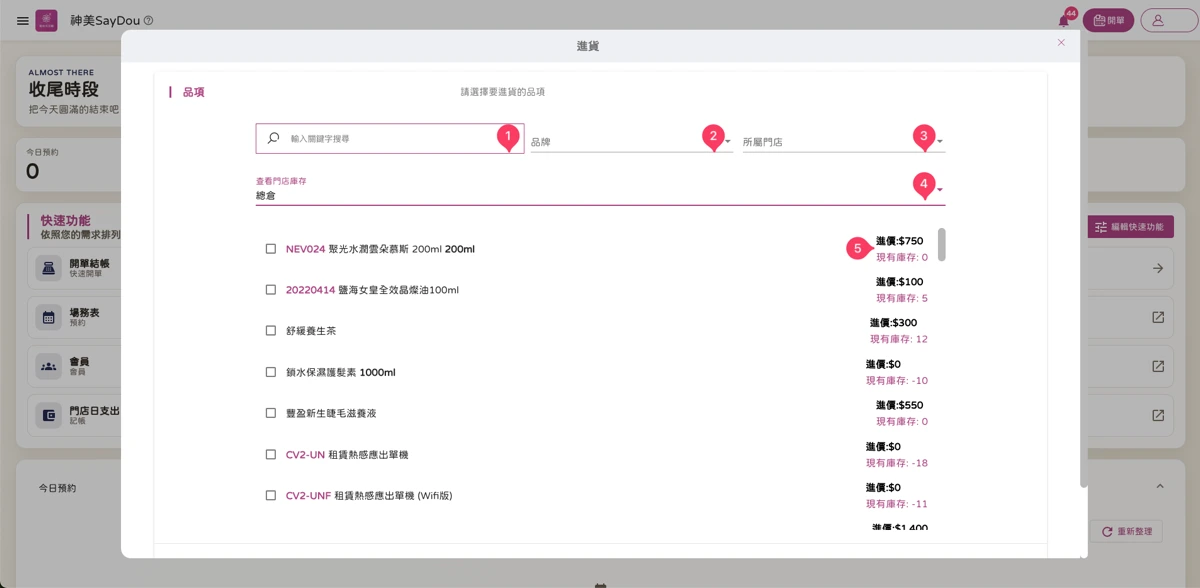Click the 開單 button in header
The width and height of the screenshot is (1200, 588).
[1108, 21]
